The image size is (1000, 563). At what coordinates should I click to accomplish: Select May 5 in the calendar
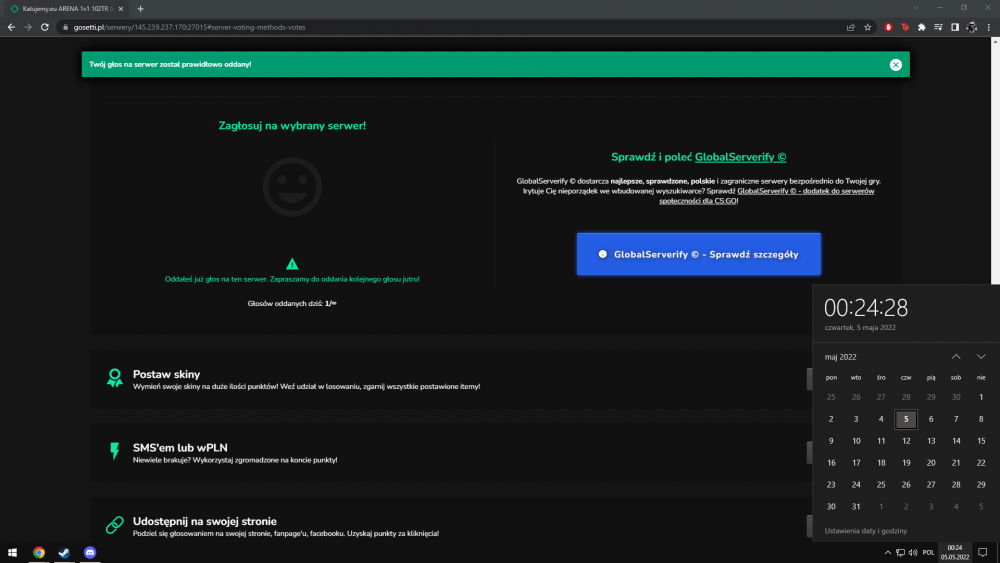(906, 419)
